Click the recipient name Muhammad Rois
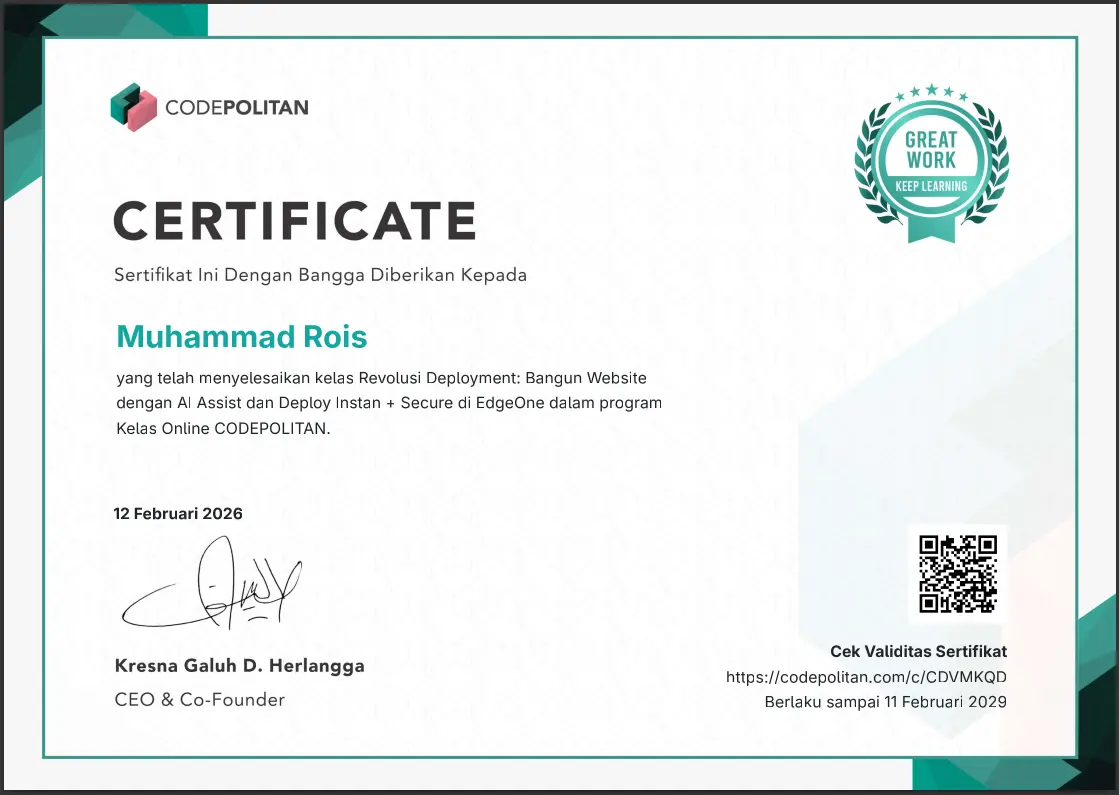1119x795 pixels. [242, 337]
